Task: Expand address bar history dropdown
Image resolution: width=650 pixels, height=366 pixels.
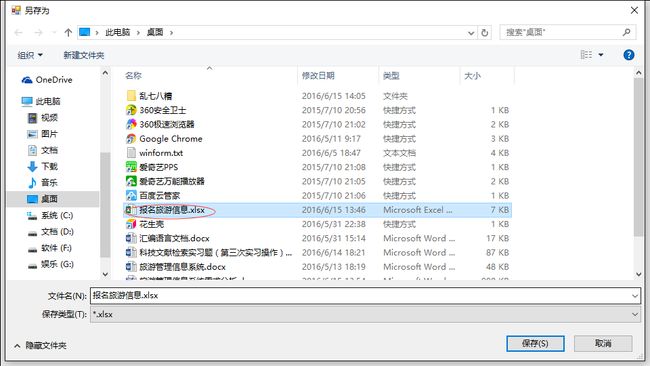Action: [471, 33]
